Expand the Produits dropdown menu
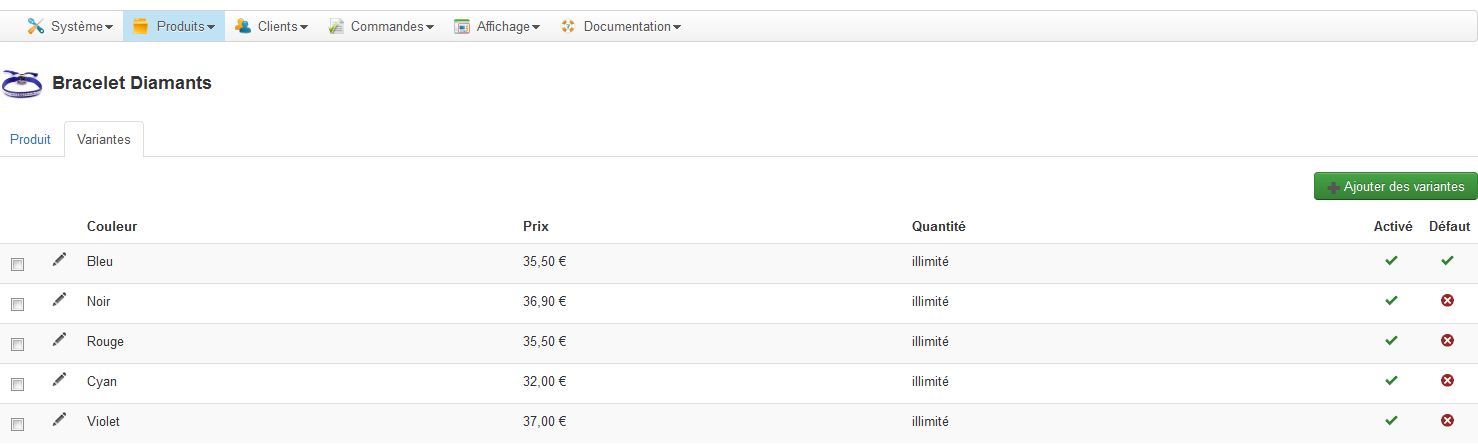The height and width of the screenshot is (444, 1478). pos(174,27)
